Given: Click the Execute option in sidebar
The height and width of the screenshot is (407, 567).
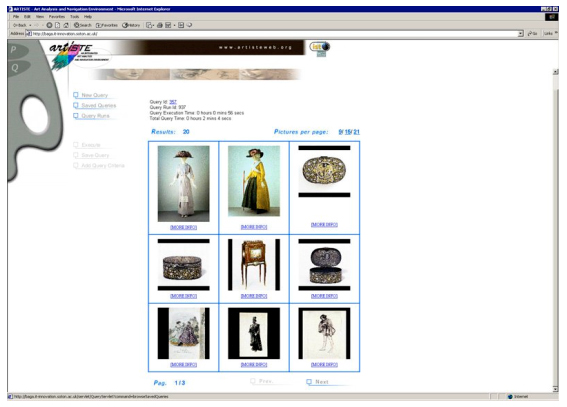Looking at the screenshot, I should point(87,145).
